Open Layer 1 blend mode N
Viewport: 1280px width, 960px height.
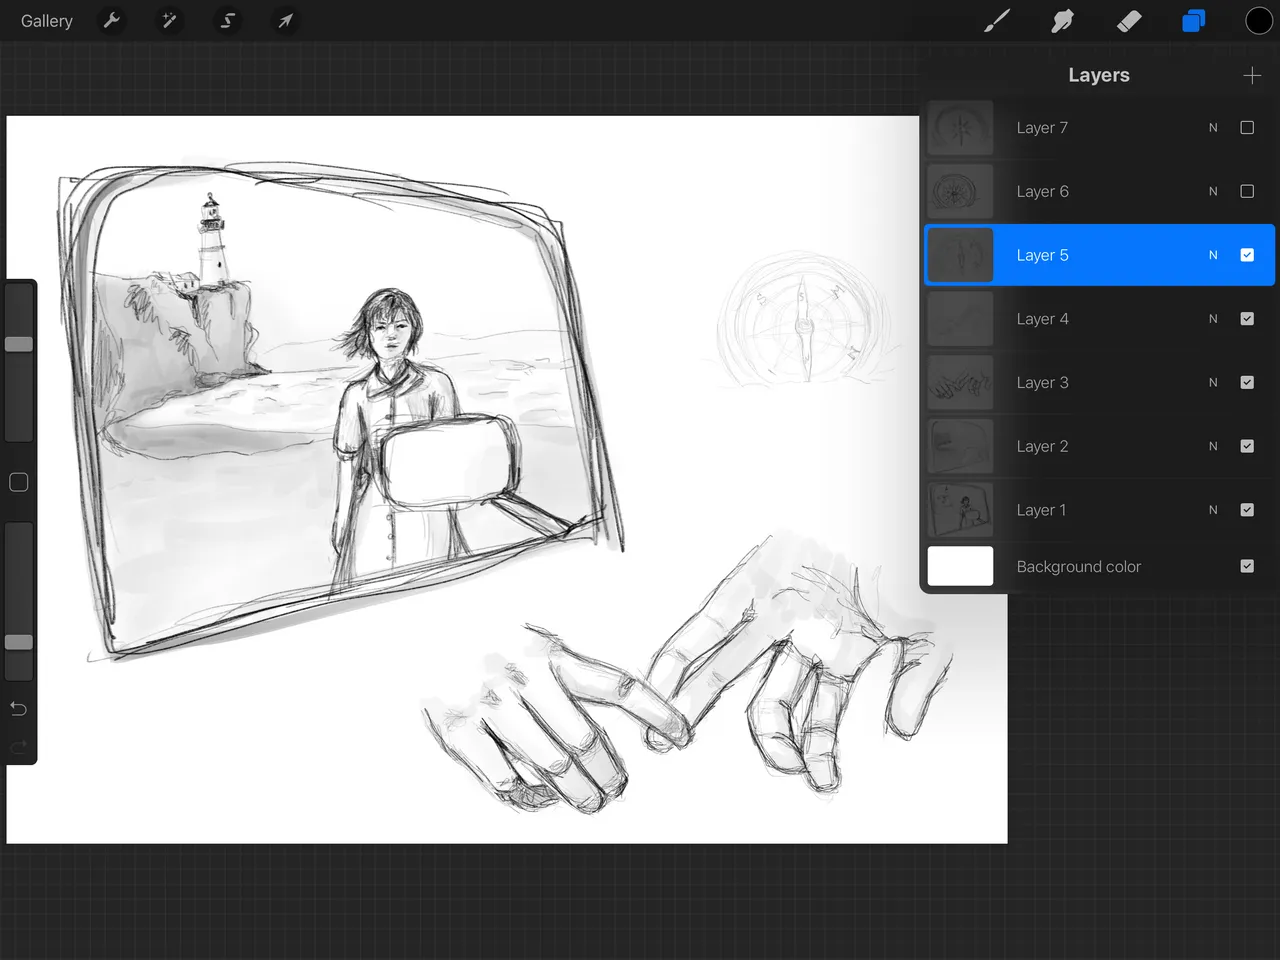click(x=1213, y=510)
